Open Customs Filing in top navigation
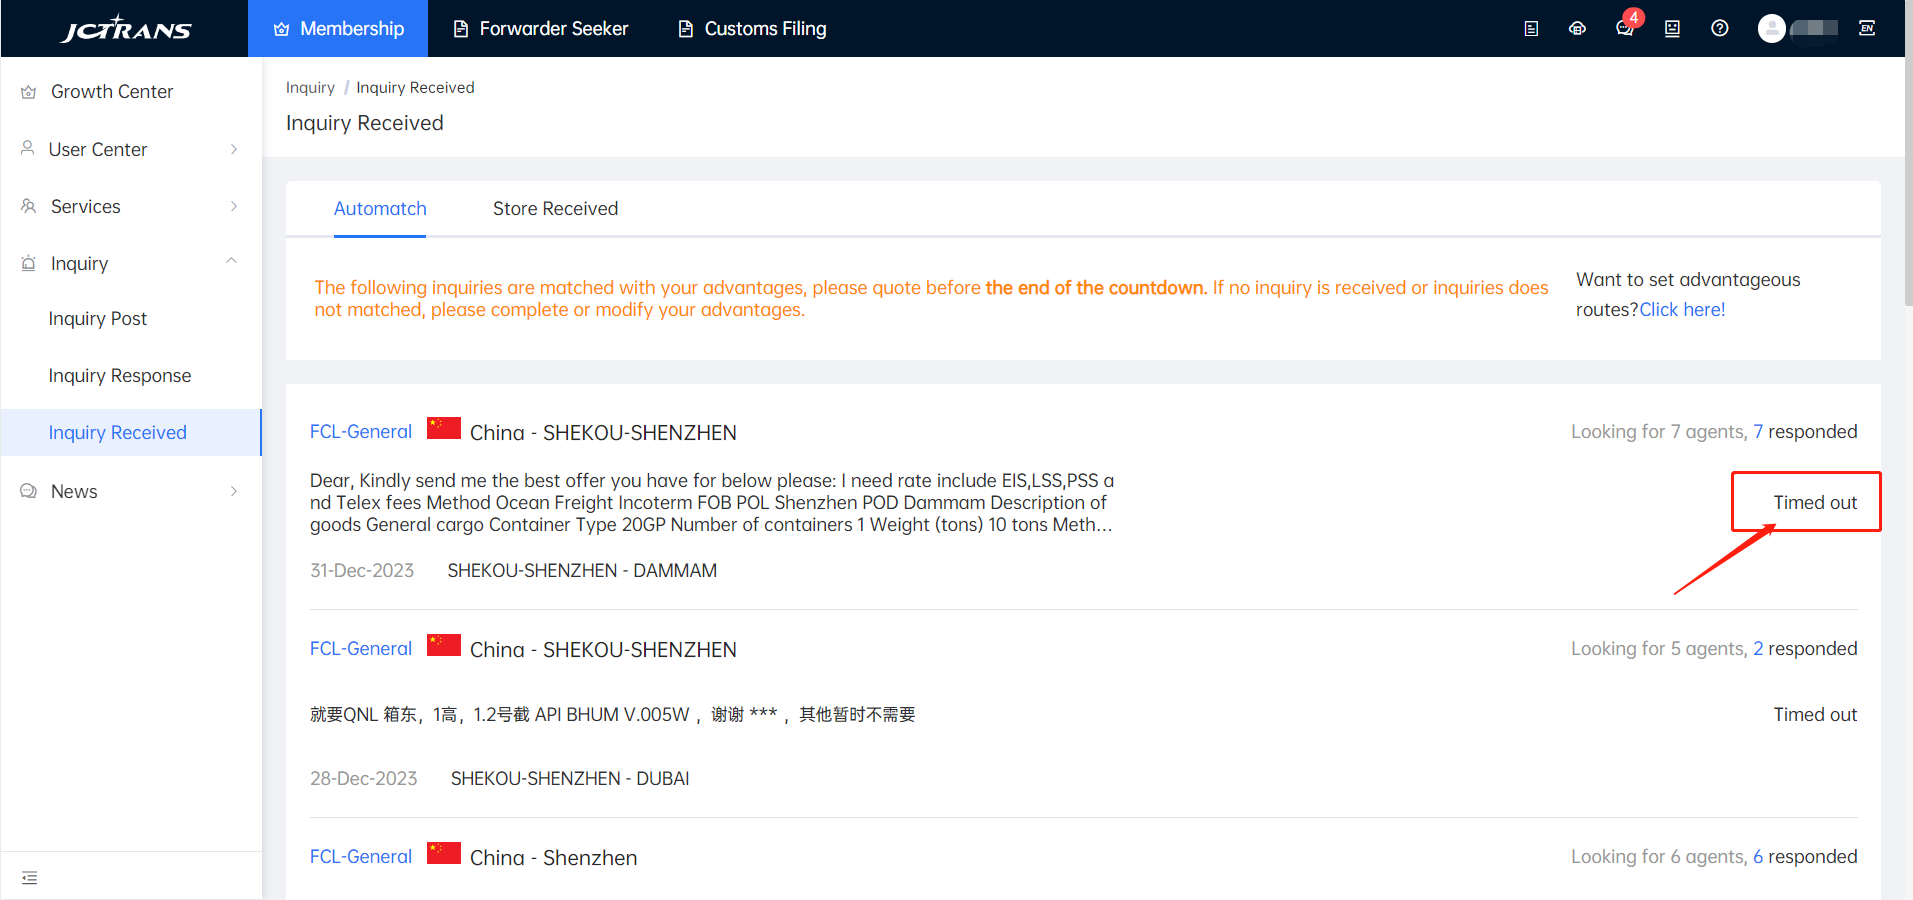This screenshot has width=1913, height=900. (x=752, y=29)
